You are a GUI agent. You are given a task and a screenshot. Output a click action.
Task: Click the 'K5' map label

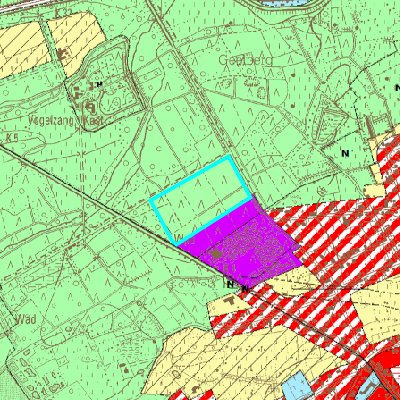point(13,138)
